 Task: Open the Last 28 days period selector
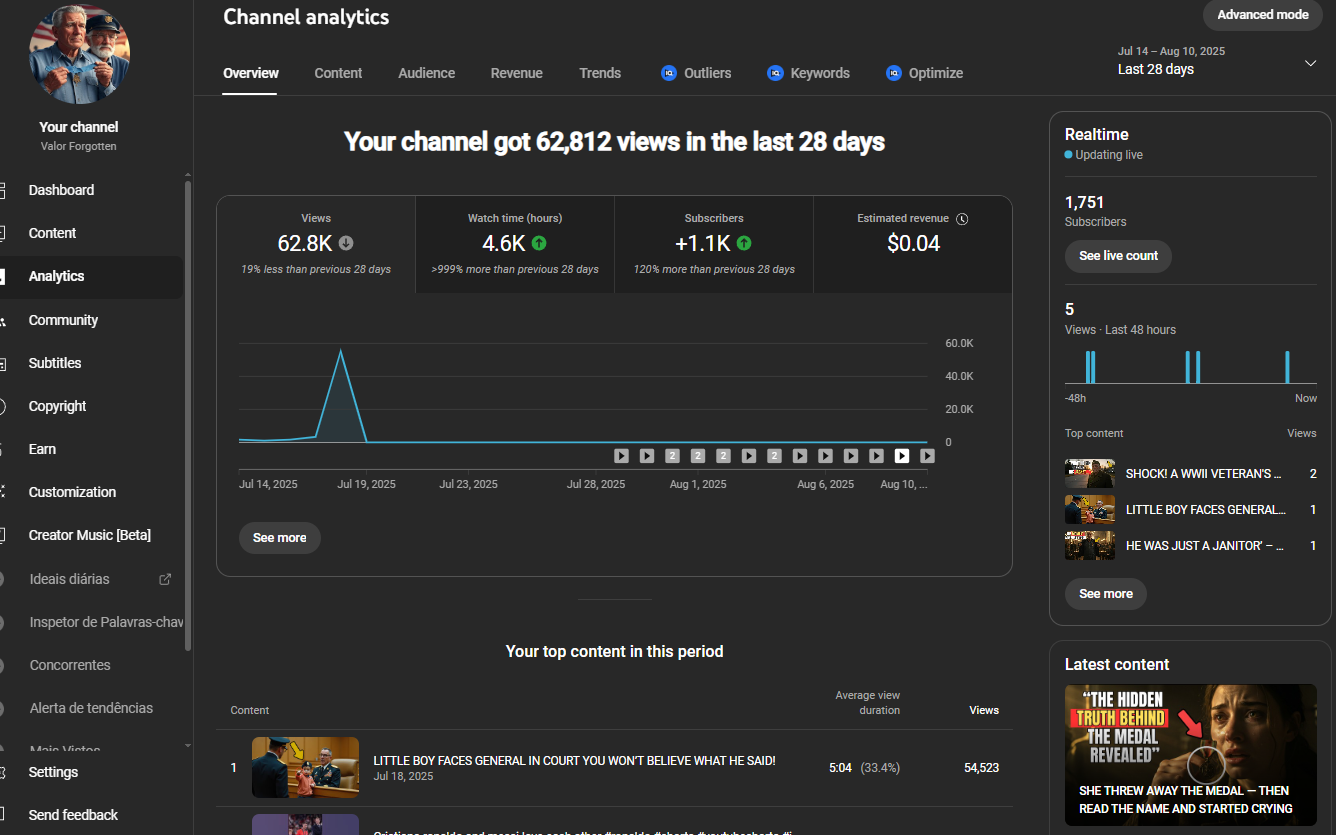pyautogui.click(x=1217, y=61)
